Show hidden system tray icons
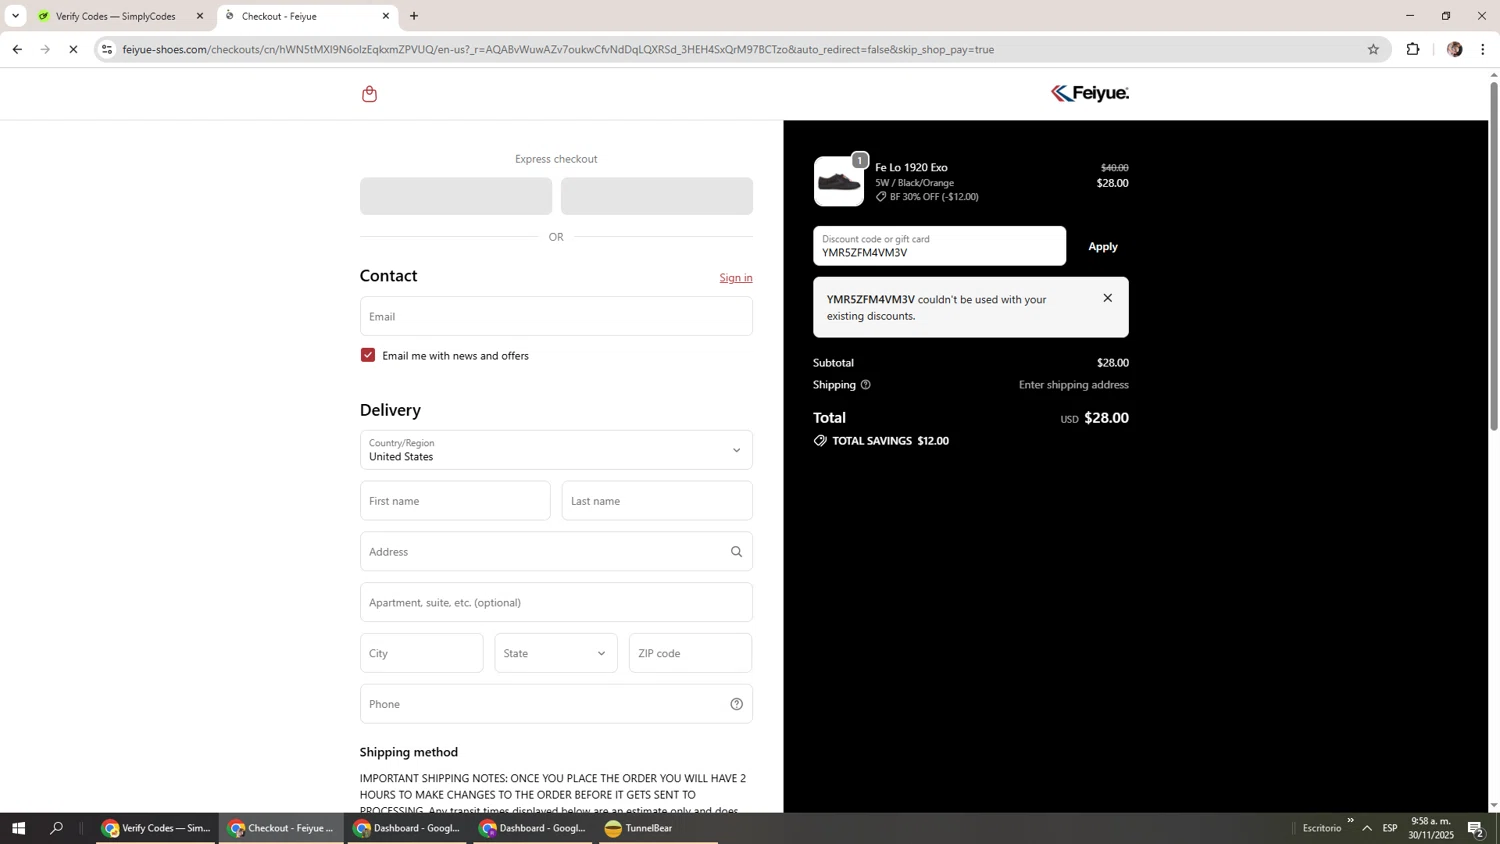Viewport: 1500px width, 844px height. [1367, 828]
